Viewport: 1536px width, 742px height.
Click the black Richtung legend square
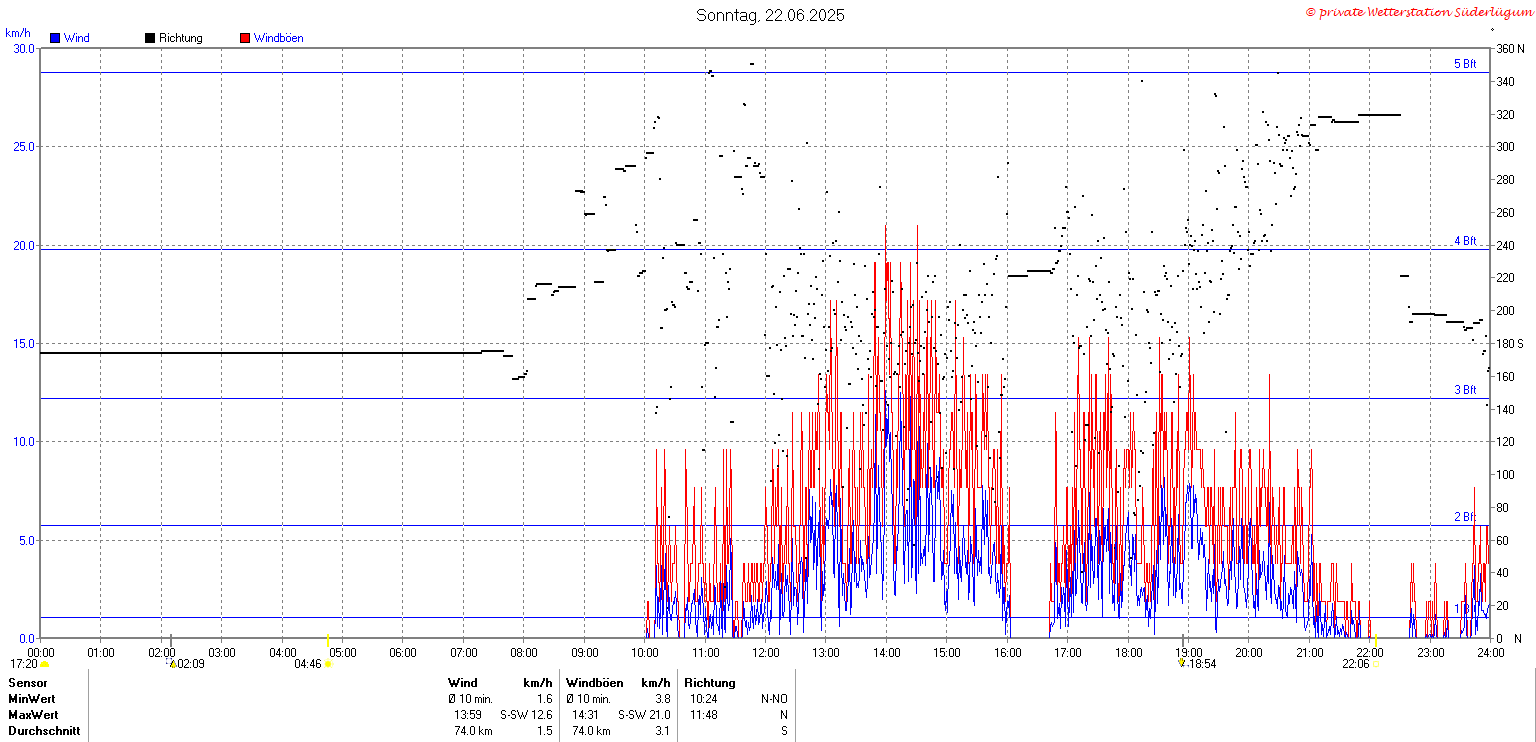tap(150, 38)
